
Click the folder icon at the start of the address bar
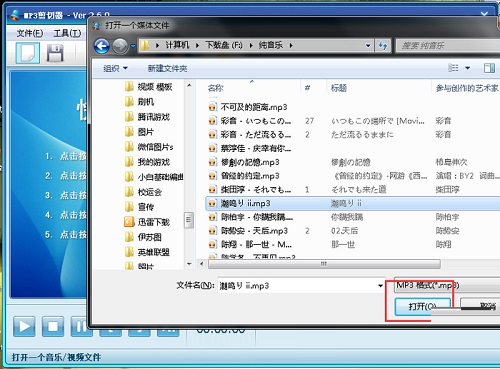[x=145, y=45]
